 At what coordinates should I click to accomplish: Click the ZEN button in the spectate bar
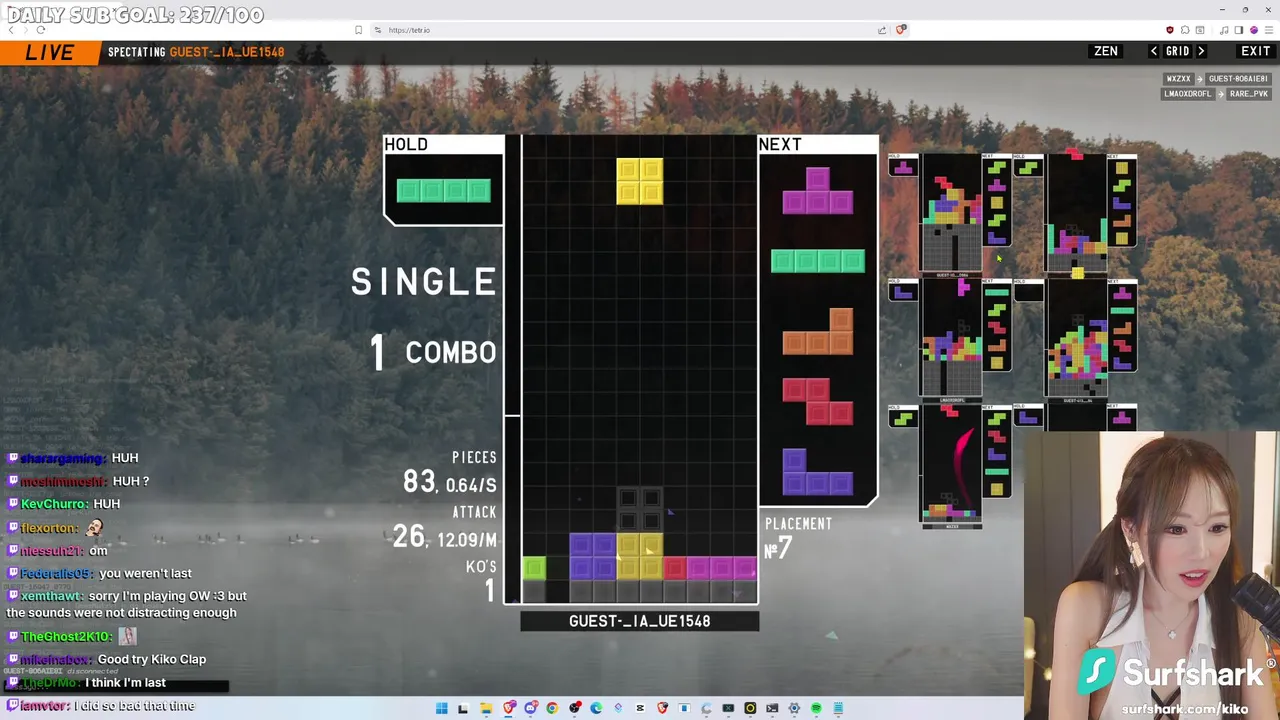click(x=1105, y=51)
